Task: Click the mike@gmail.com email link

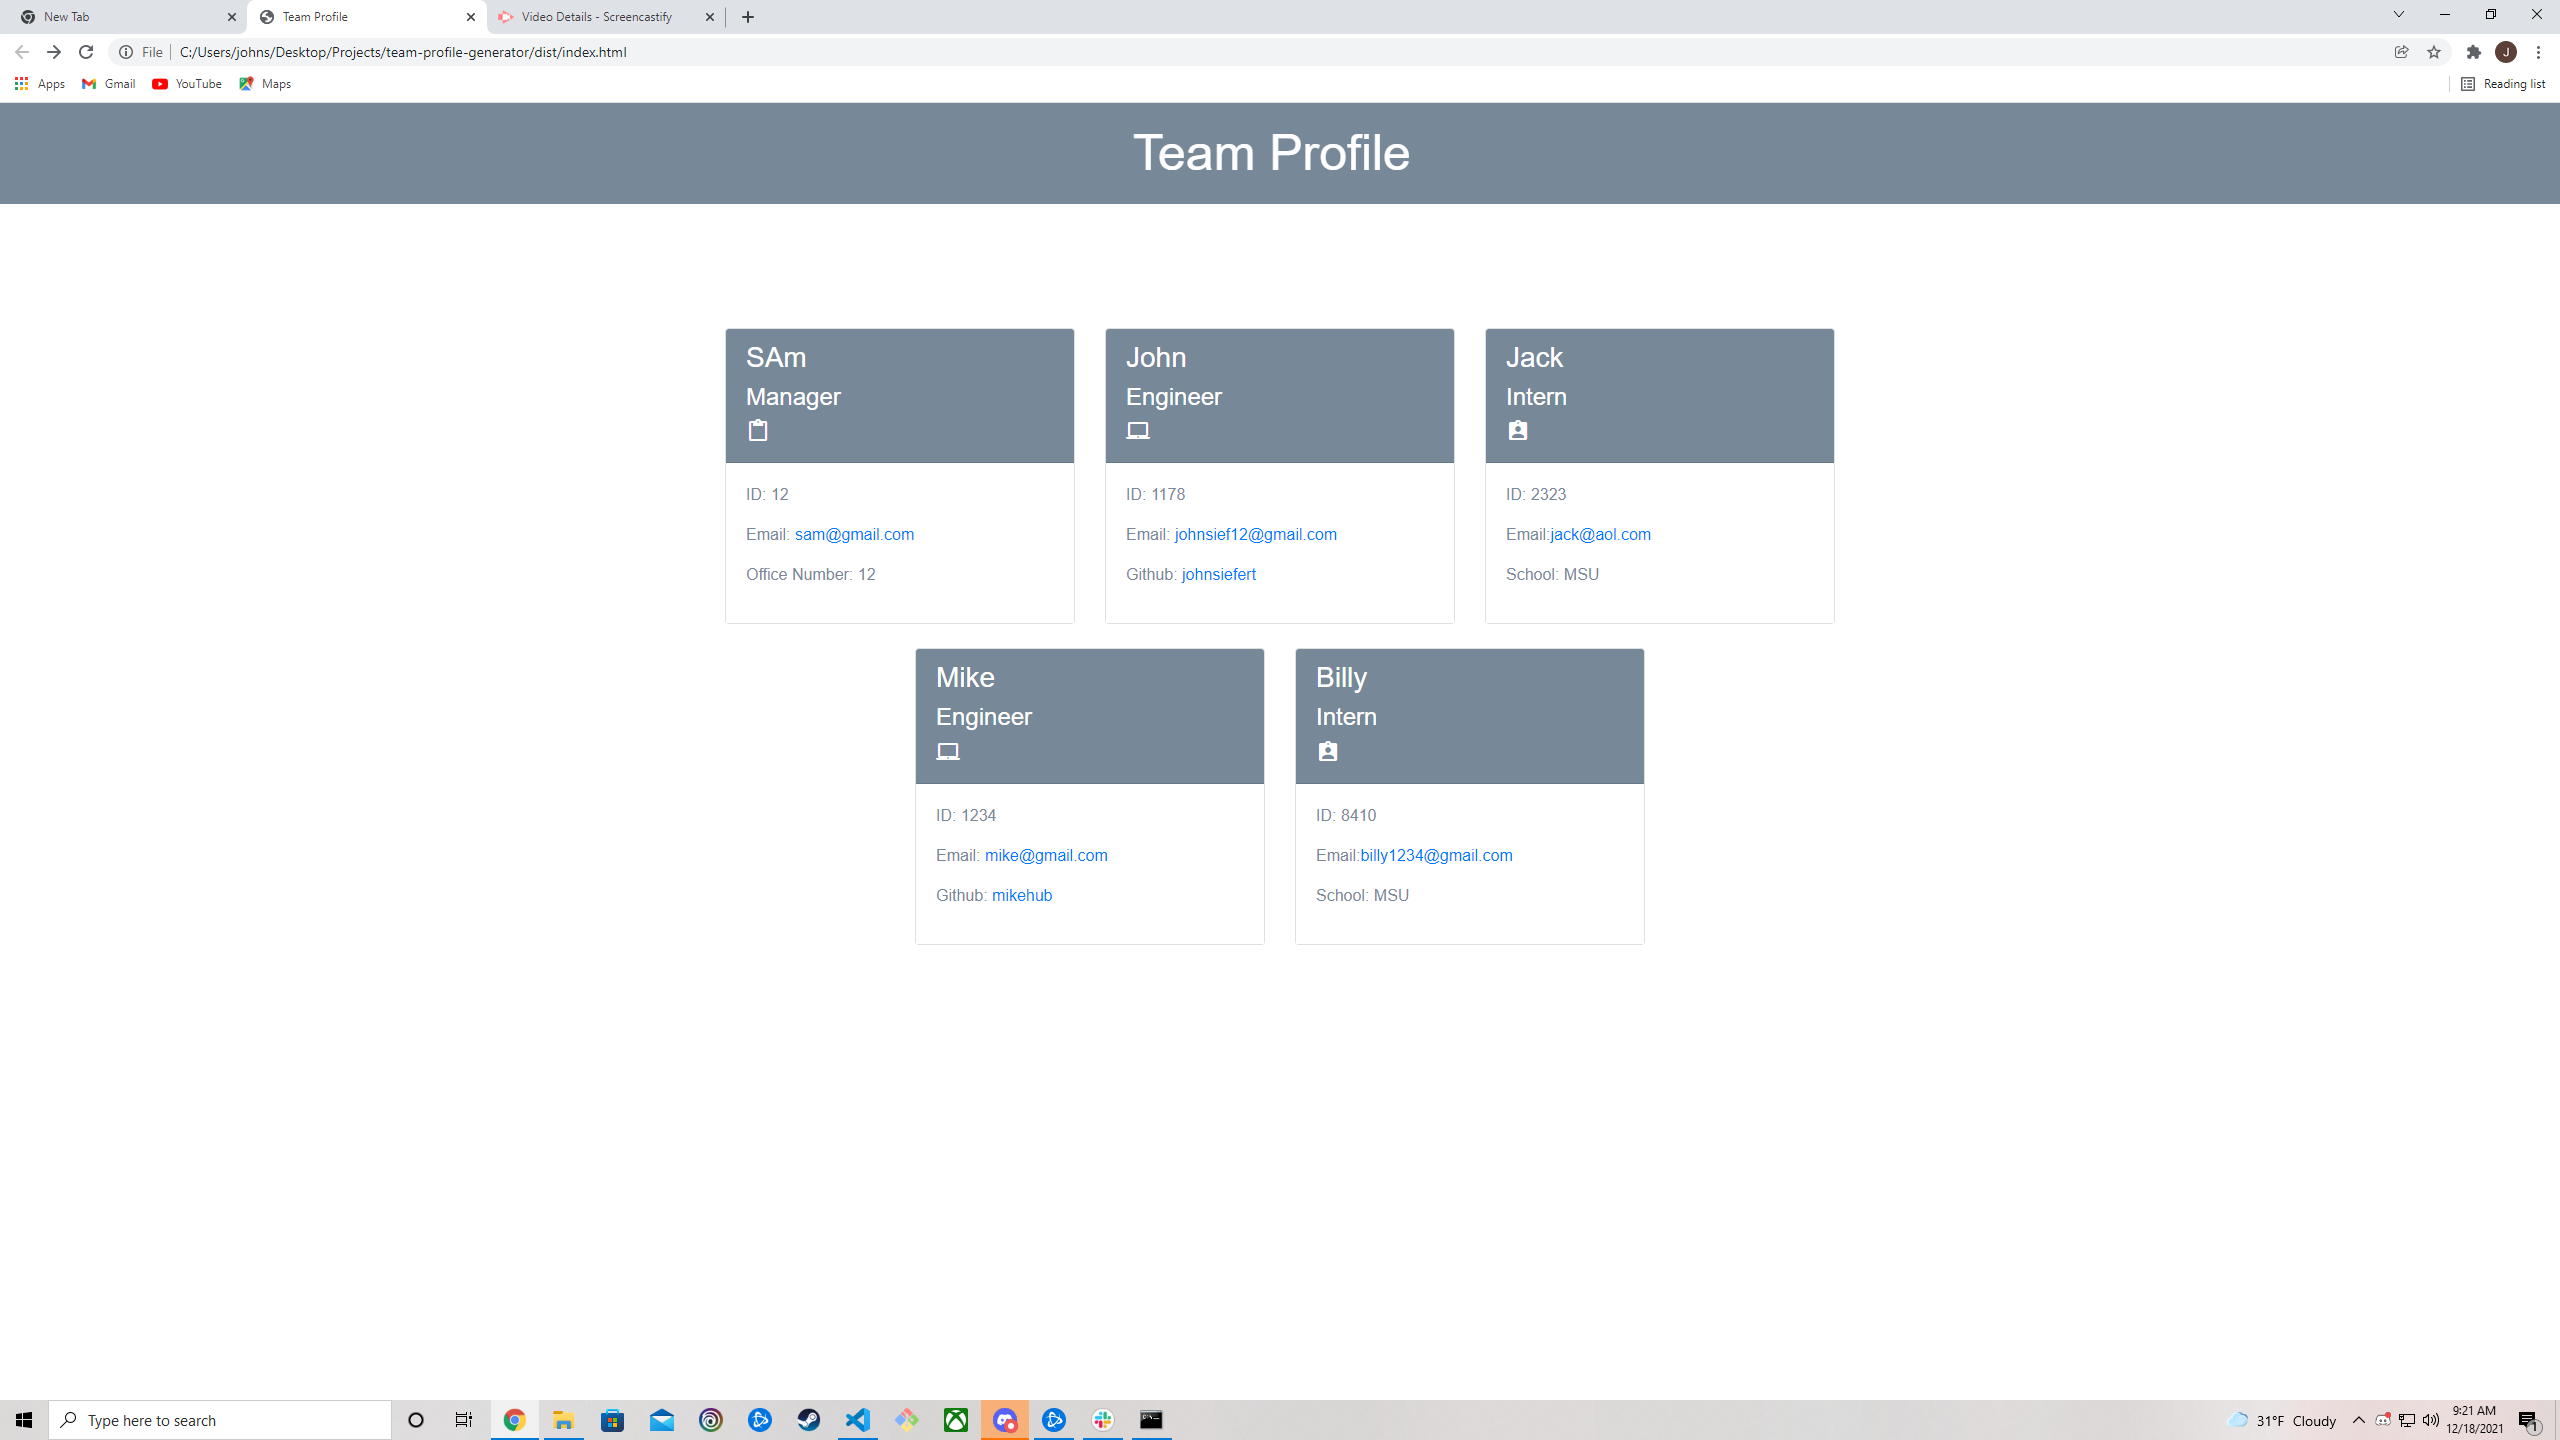Action: [1045, 855]
